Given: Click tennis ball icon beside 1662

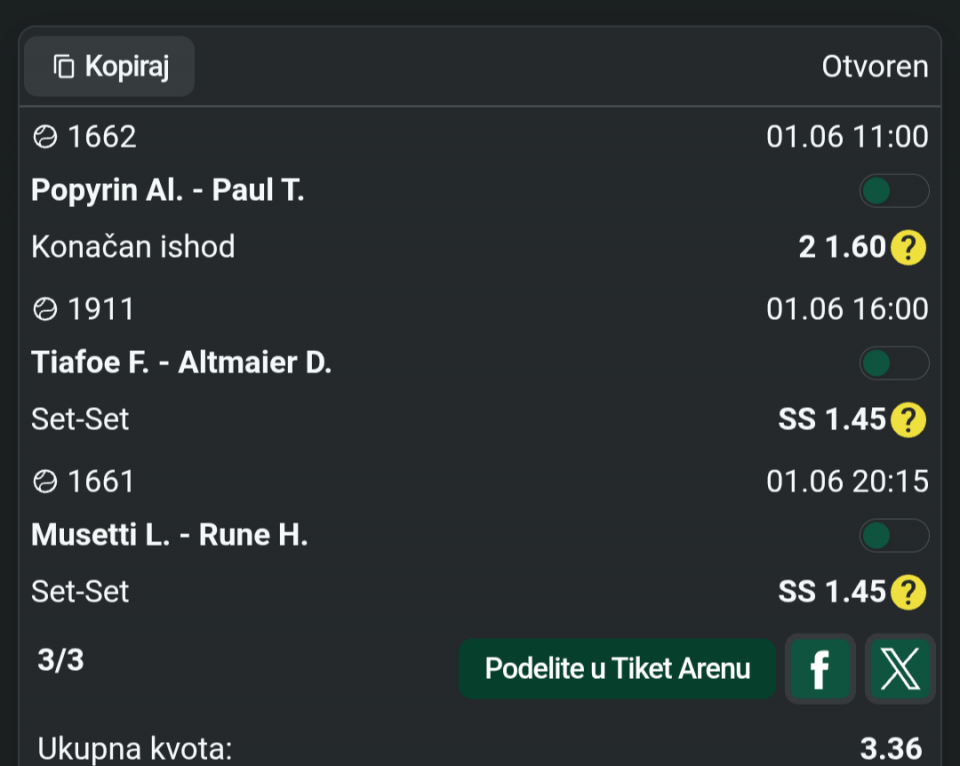Looking at the screenshot, I should point(45,137).
